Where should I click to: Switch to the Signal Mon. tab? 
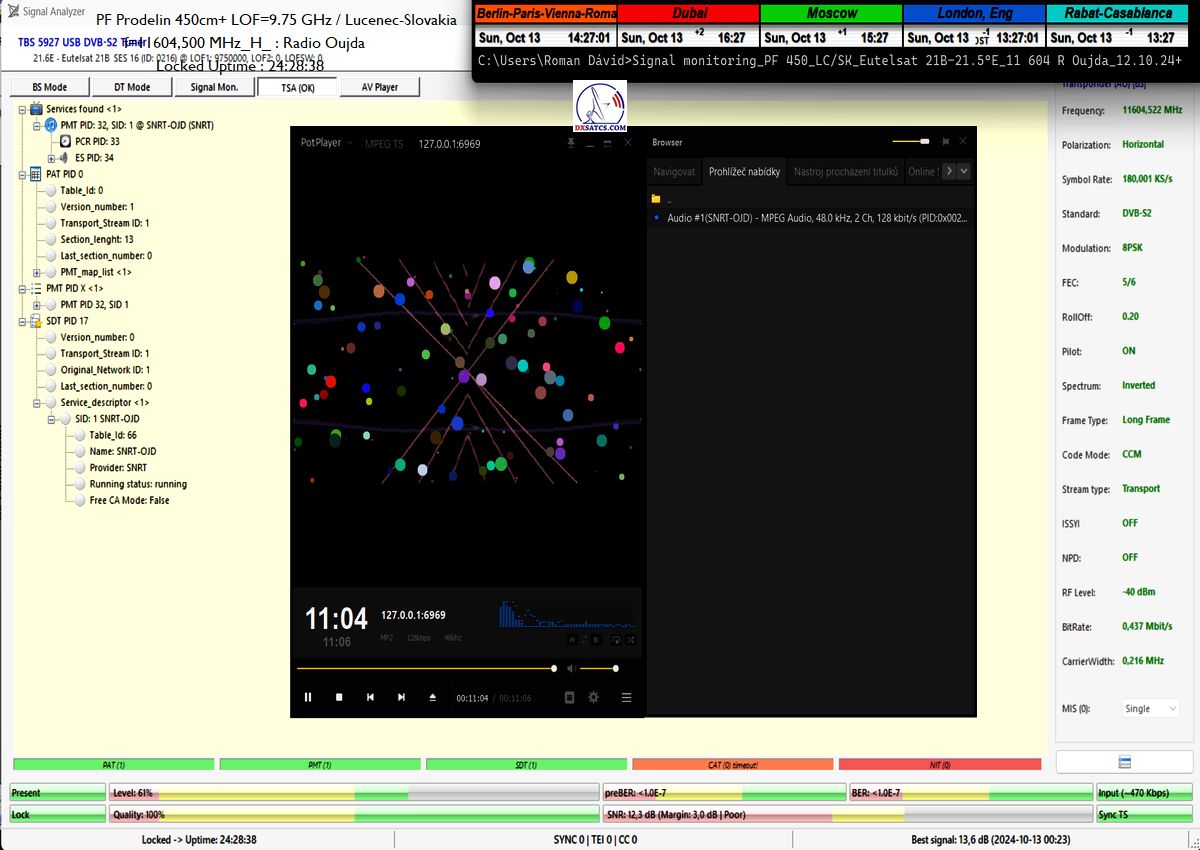point(213,87)
